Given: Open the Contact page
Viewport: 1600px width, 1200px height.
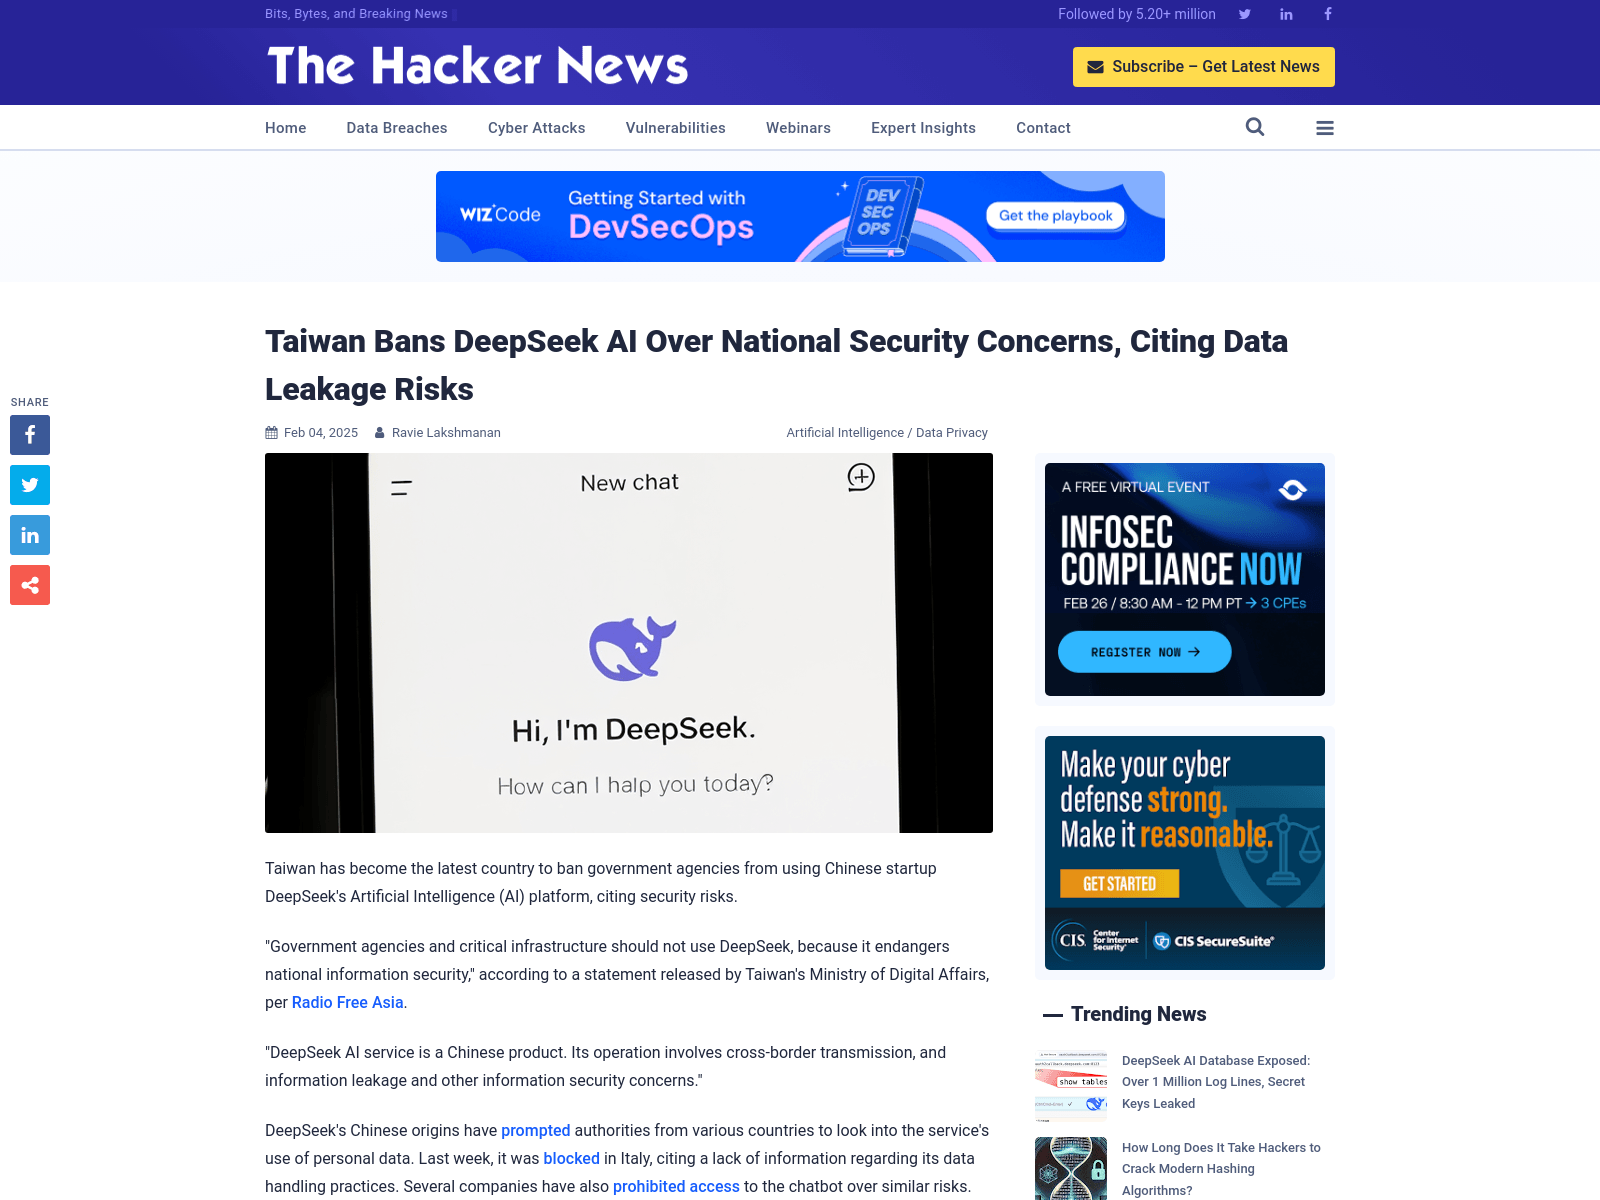Looking at the screenshot, I should (x=1043, y=128).
